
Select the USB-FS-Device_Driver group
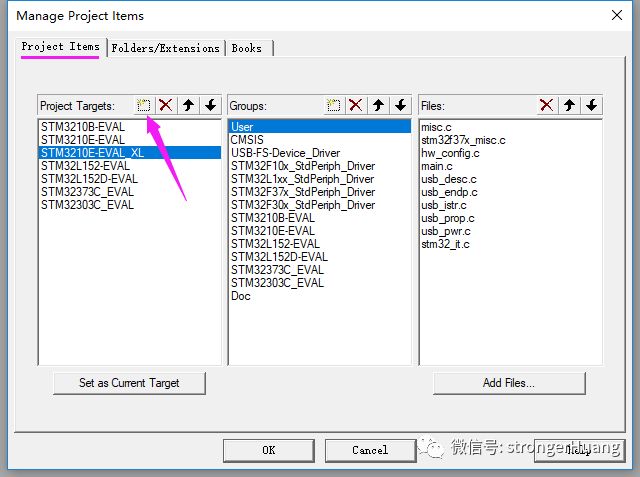(x=320, y=153)
